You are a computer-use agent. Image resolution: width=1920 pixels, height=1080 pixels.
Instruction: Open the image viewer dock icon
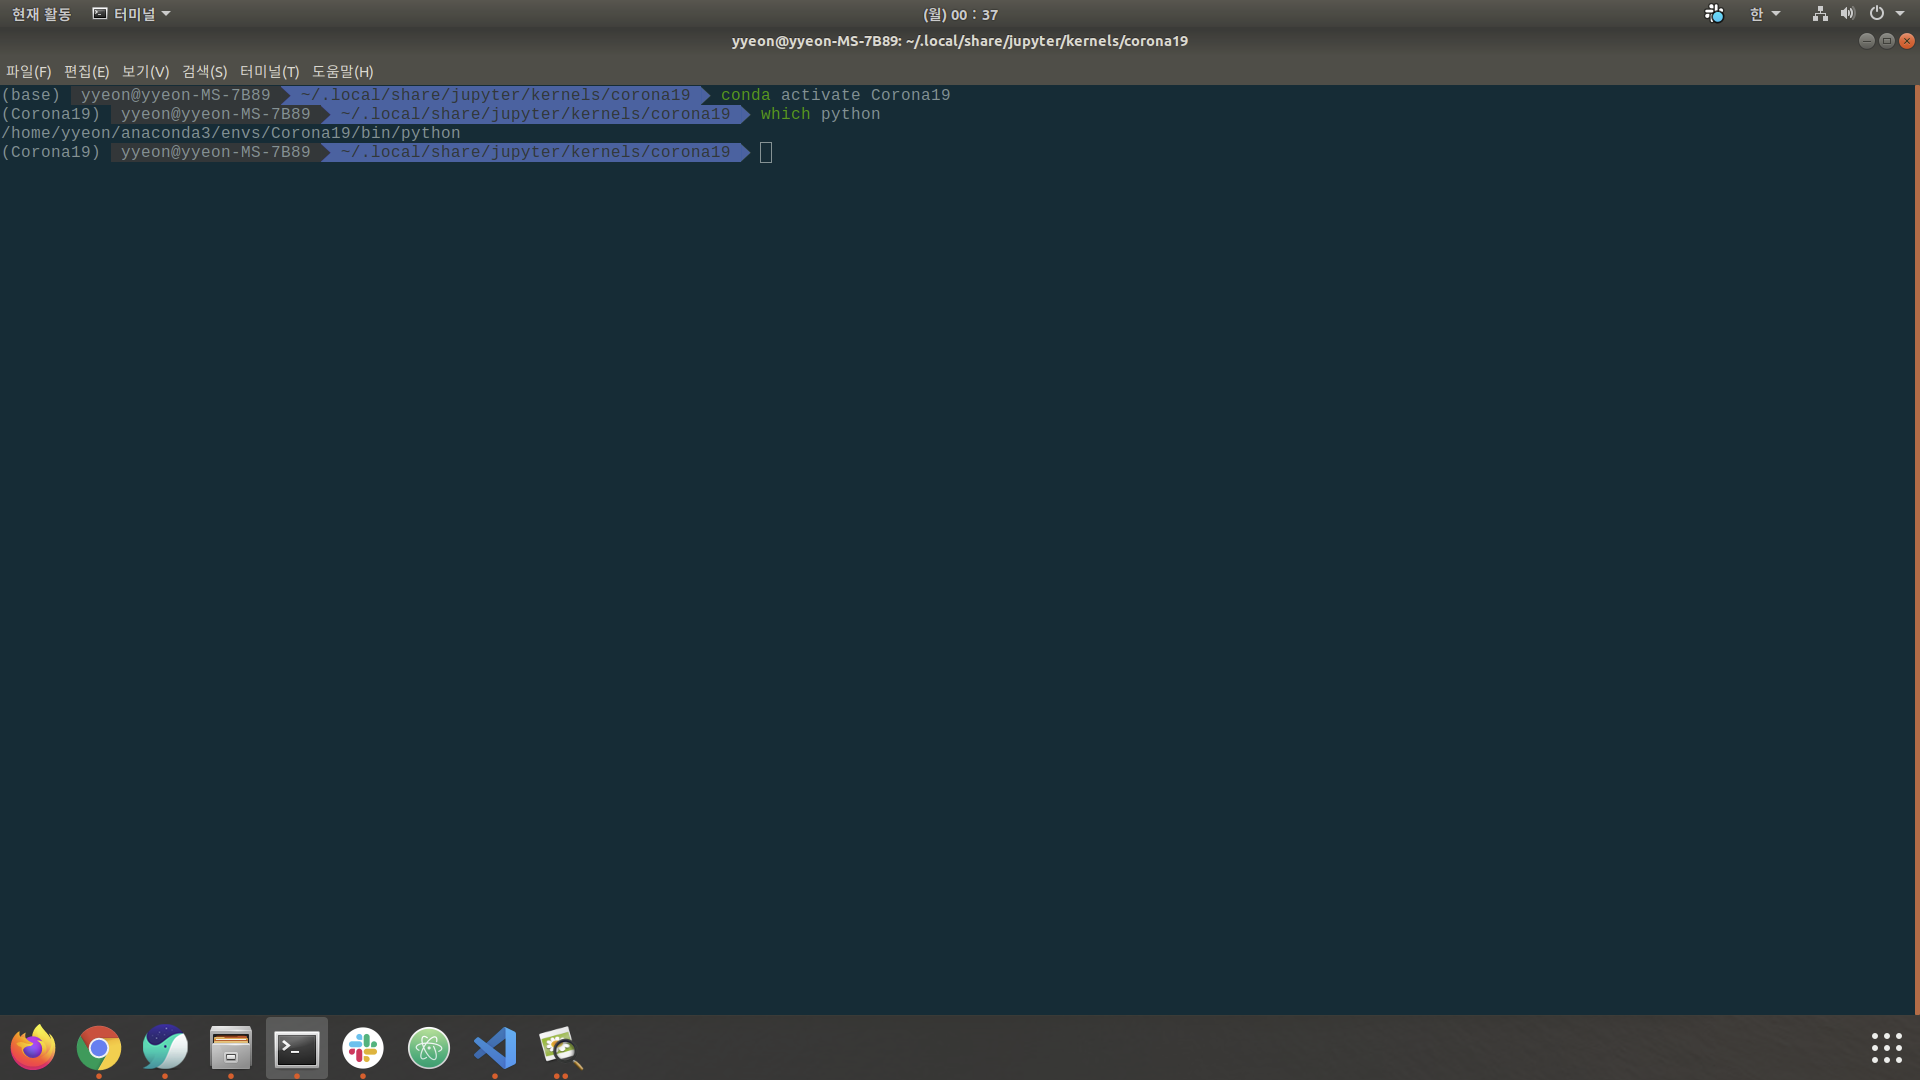pyautogui.click(x=561, y=1047)
